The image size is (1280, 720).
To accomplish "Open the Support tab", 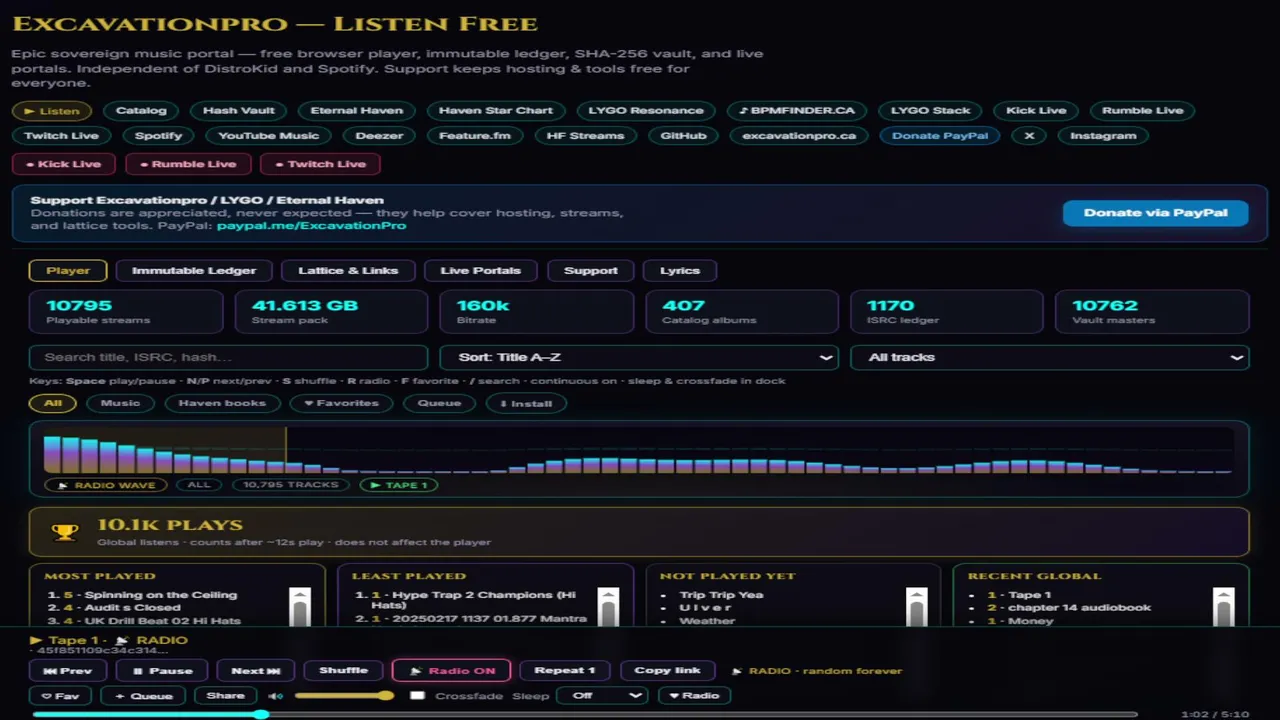I will pos(590,271).
